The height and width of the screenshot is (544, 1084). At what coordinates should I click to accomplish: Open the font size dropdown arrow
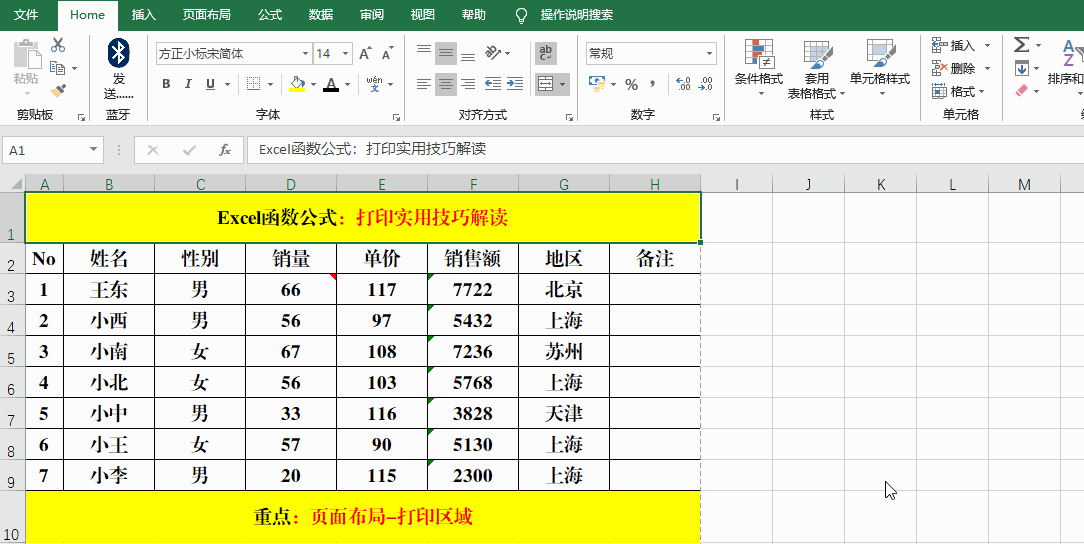point(346,53)
